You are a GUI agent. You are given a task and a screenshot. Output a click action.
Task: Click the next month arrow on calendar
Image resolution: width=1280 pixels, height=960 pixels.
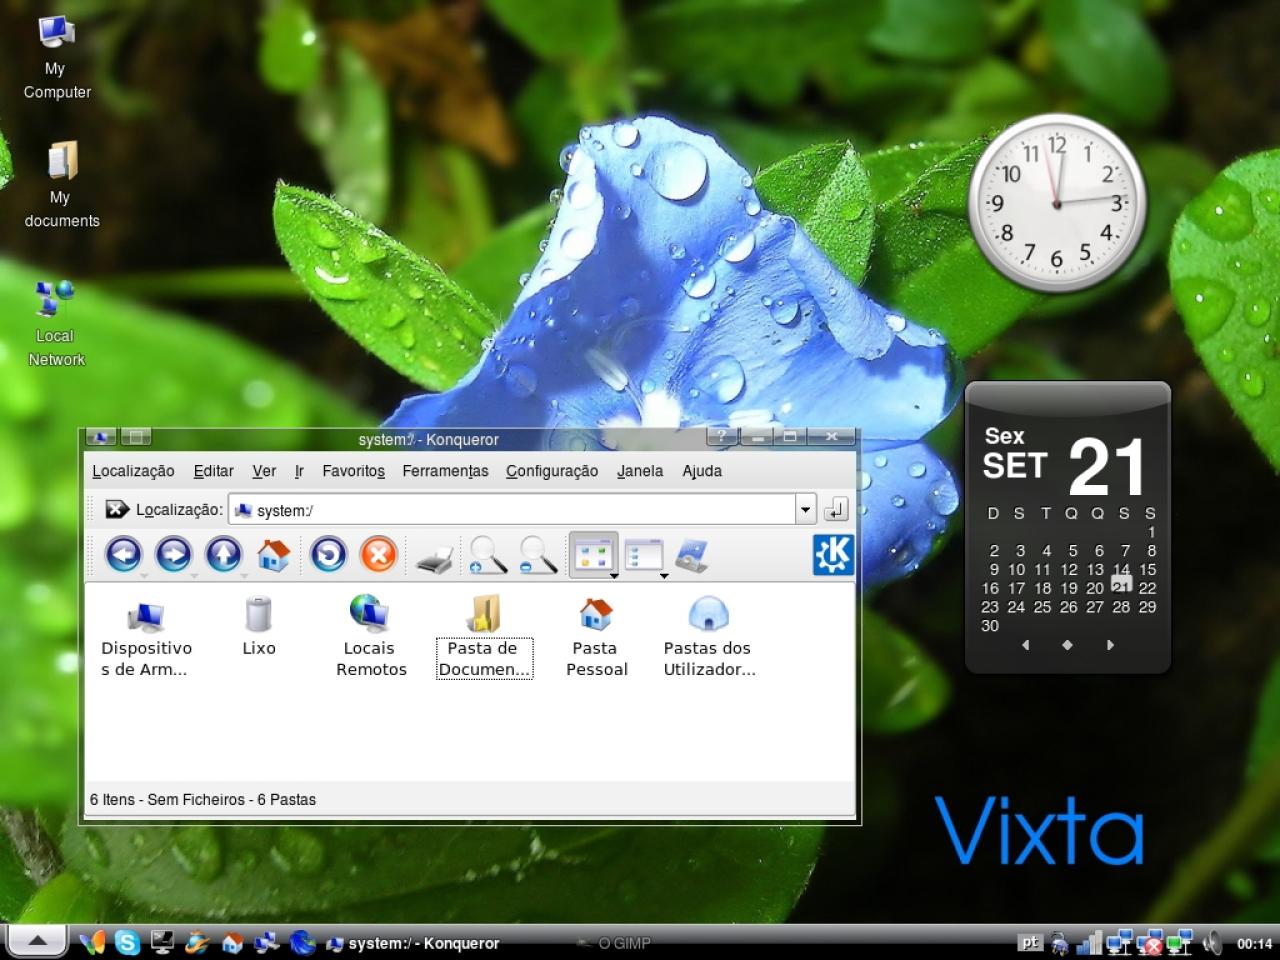click(1109, 645)
